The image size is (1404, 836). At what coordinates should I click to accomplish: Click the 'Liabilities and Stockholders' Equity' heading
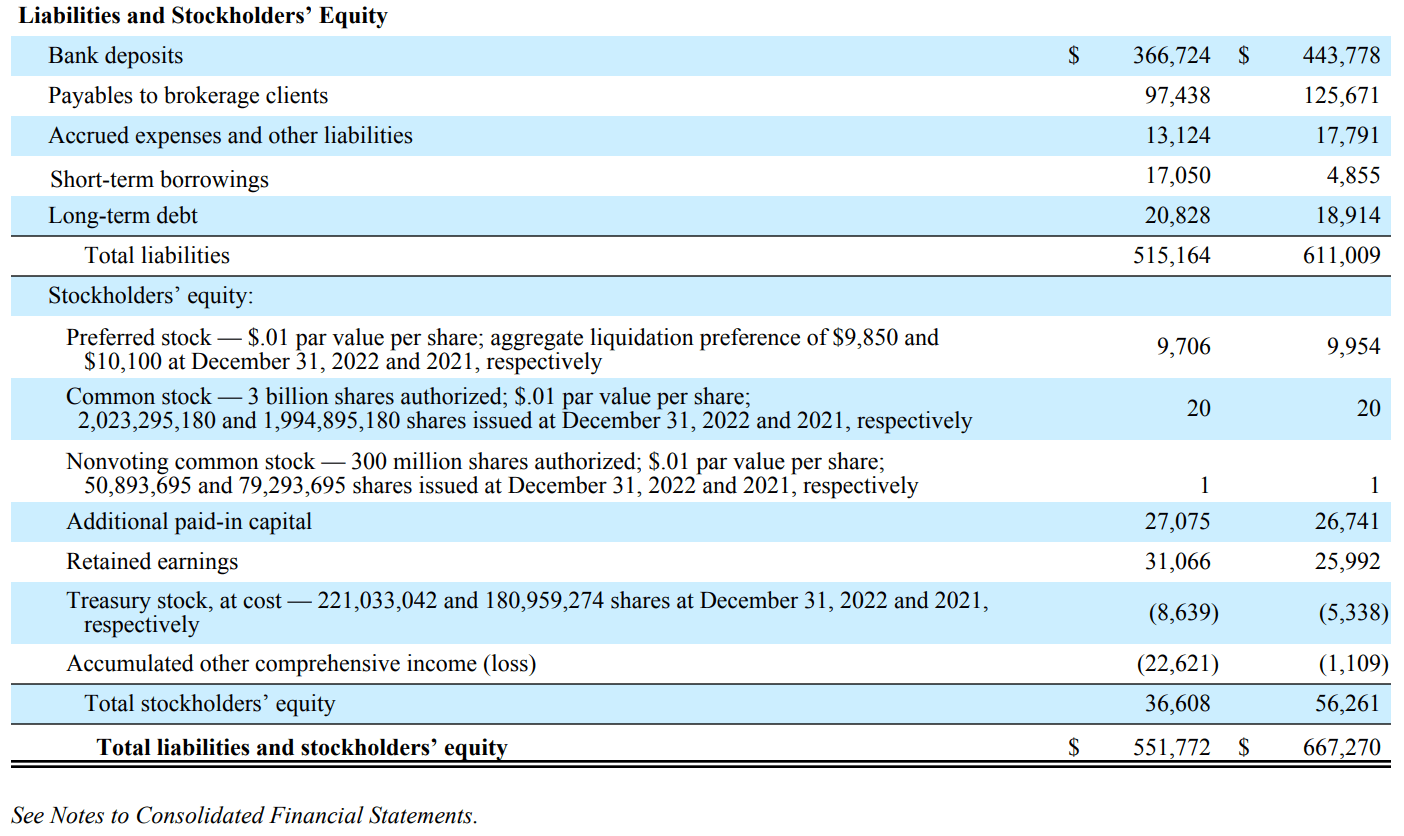[x=204, y=16]
